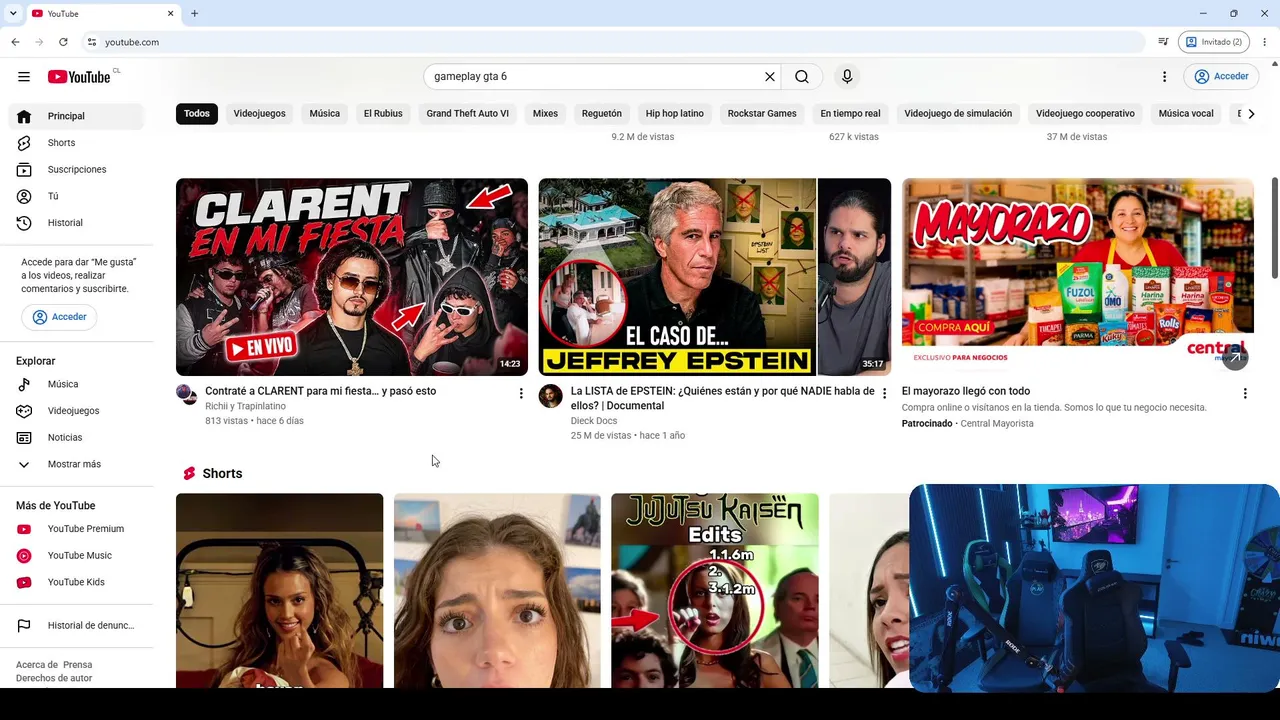The width and height of the screenshot is (1280, 720).
Task: Open a new browser tab
Action: pos(195,14)
